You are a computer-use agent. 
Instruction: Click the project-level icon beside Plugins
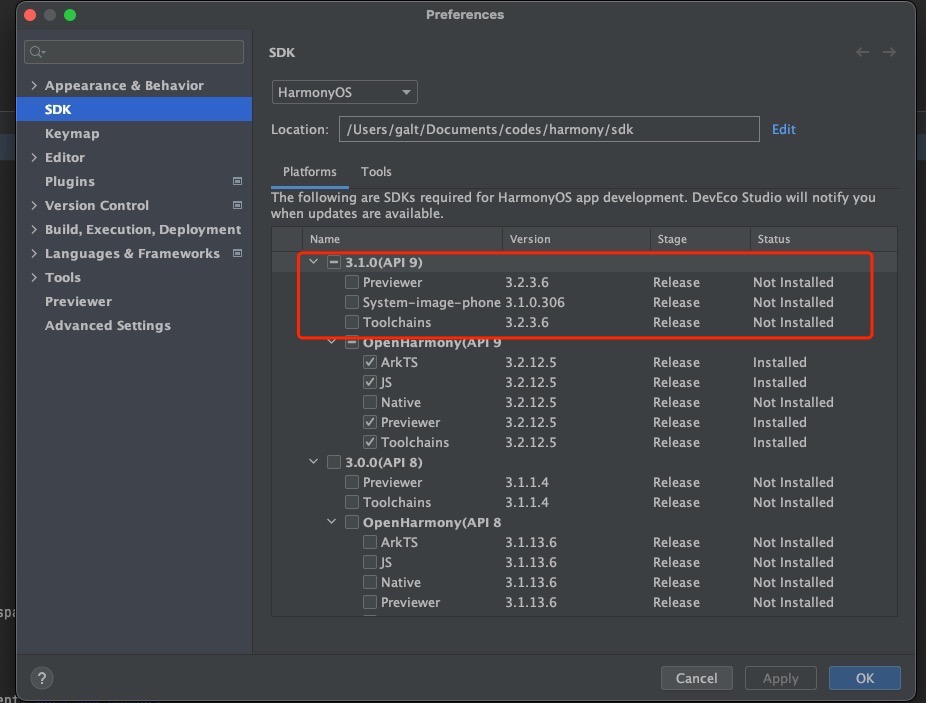tap(237, 181)
